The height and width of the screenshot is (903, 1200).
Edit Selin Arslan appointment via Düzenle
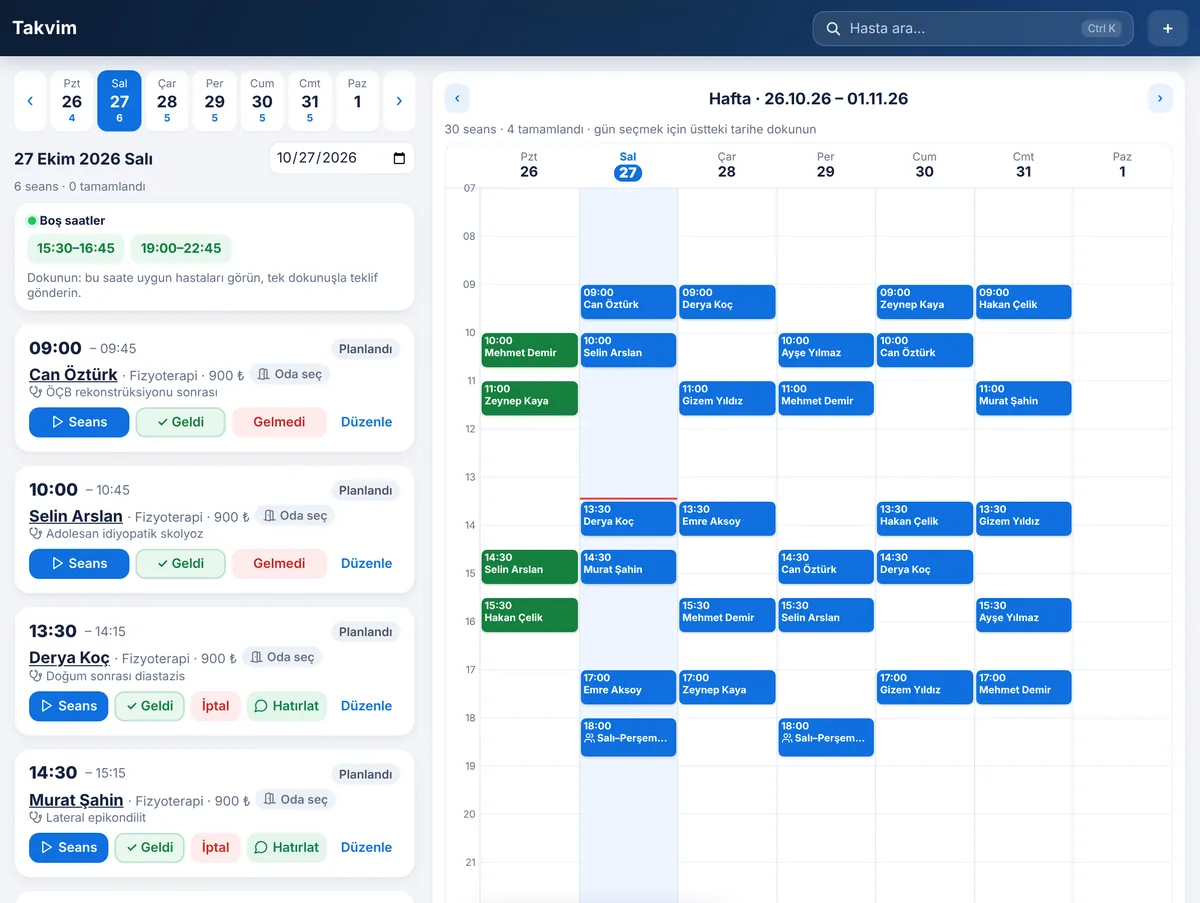click(366, 563)
